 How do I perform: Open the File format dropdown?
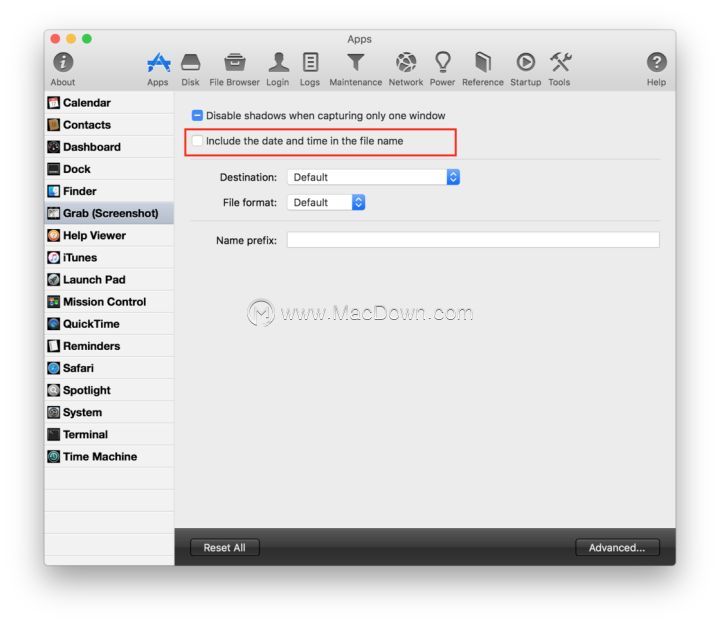[326, 202]
